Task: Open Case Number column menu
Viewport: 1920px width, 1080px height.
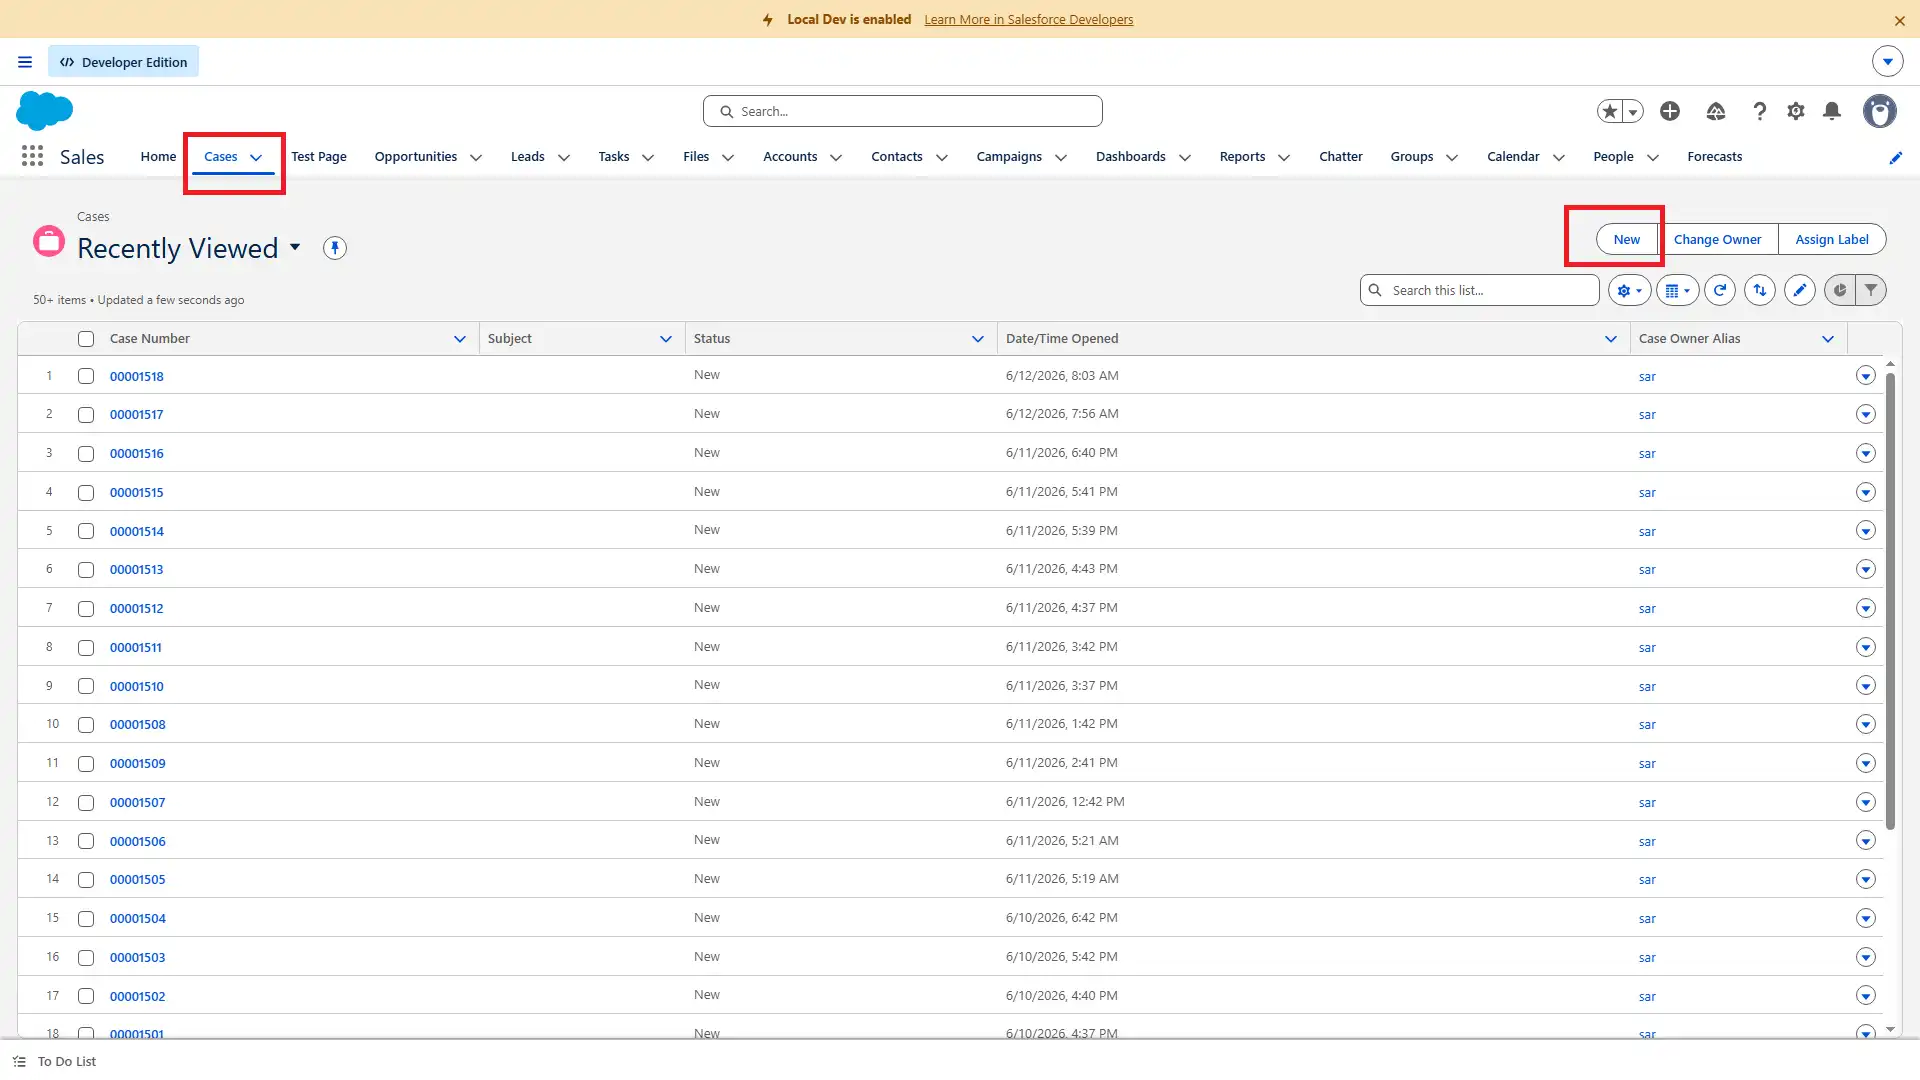Action: (460, 339)
